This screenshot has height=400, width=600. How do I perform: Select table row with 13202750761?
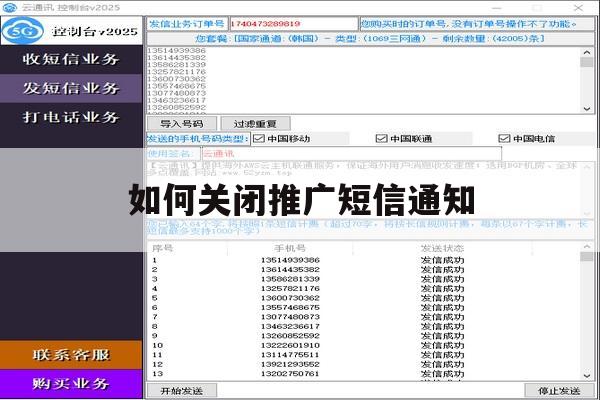click(364, 374)
